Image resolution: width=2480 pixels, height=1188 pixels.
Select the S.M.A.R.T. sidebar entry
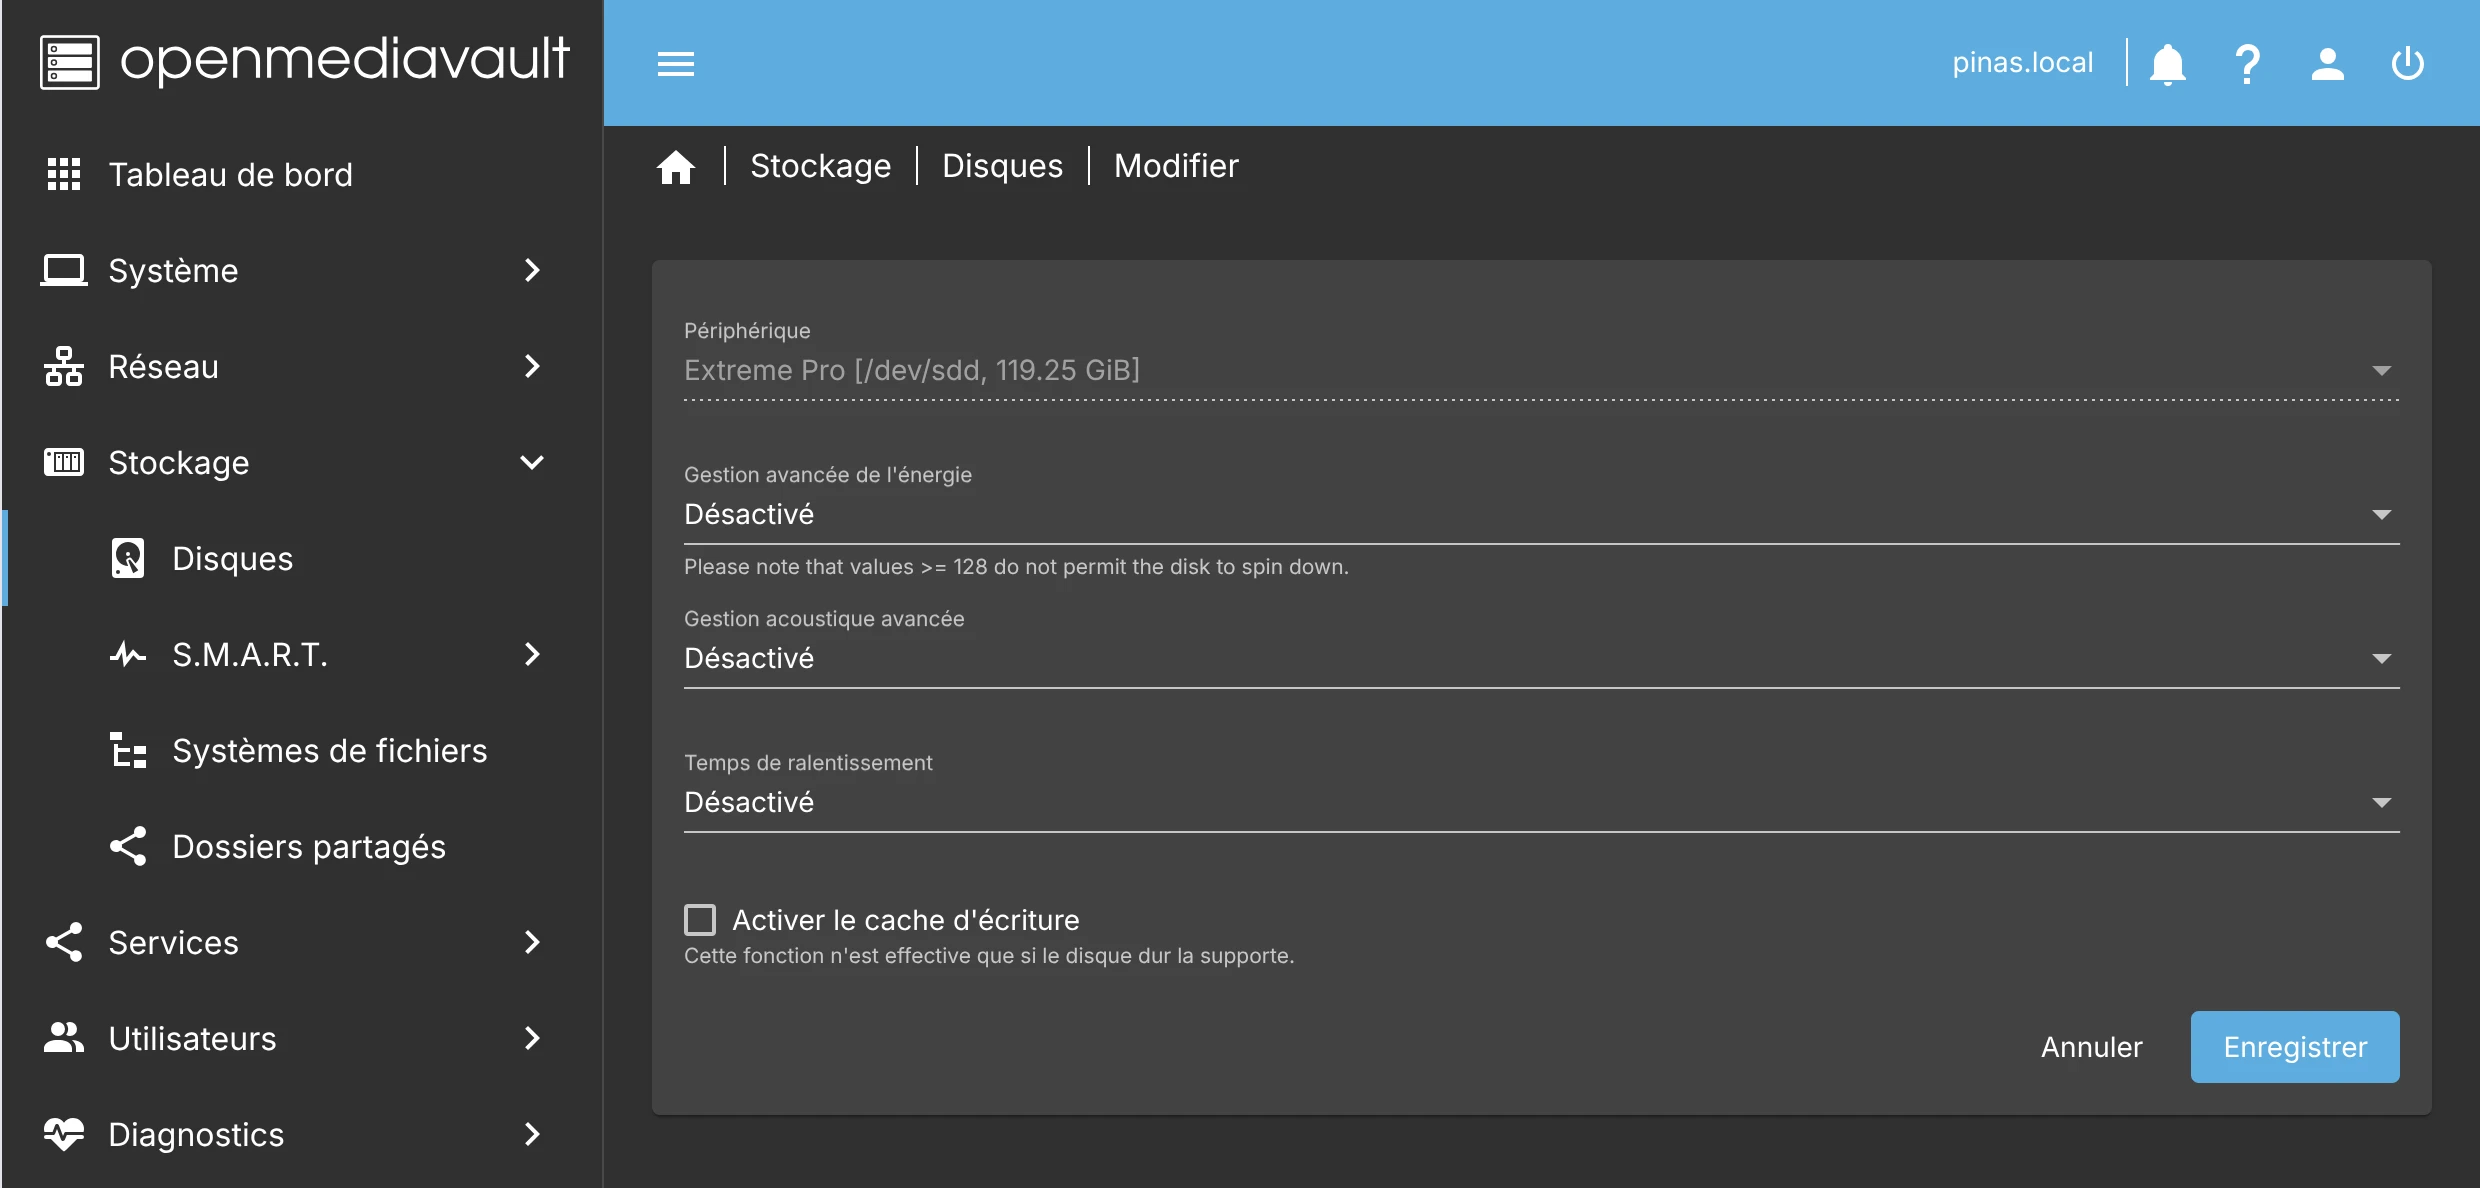[x=302, y=654]
